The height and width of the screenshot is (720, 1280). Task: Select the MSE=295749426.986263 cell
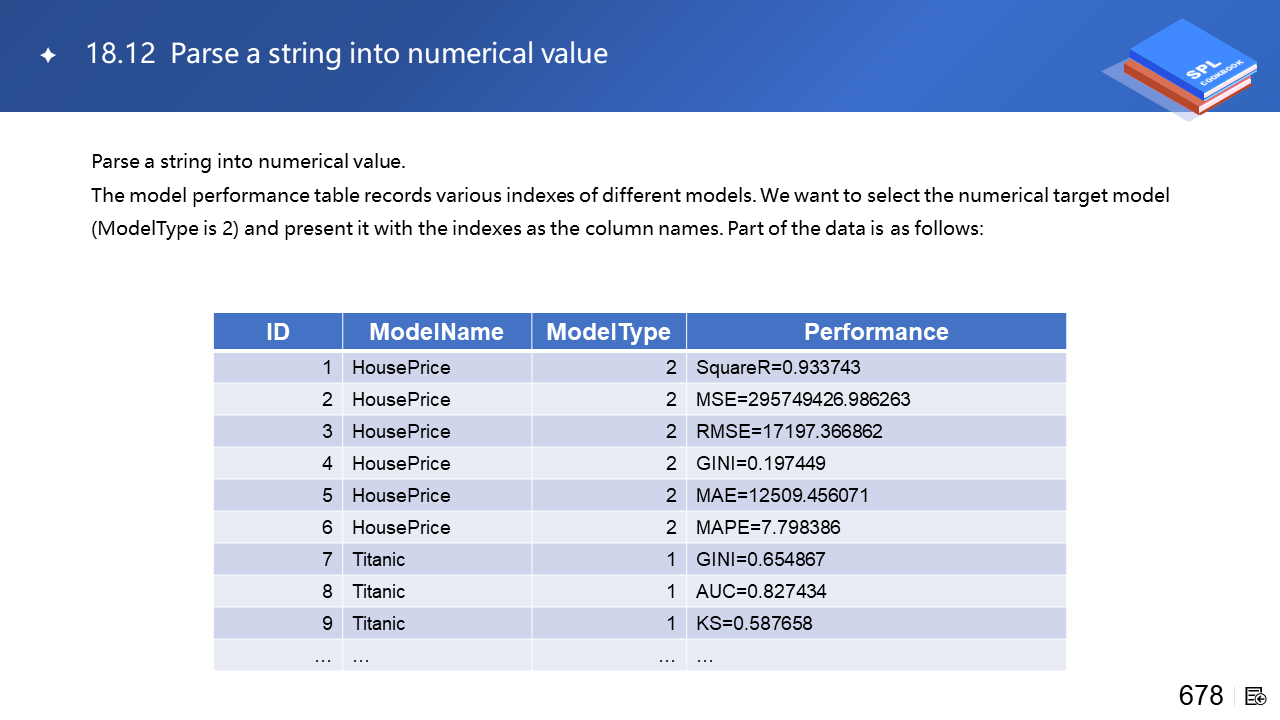[x=803, y=399]
